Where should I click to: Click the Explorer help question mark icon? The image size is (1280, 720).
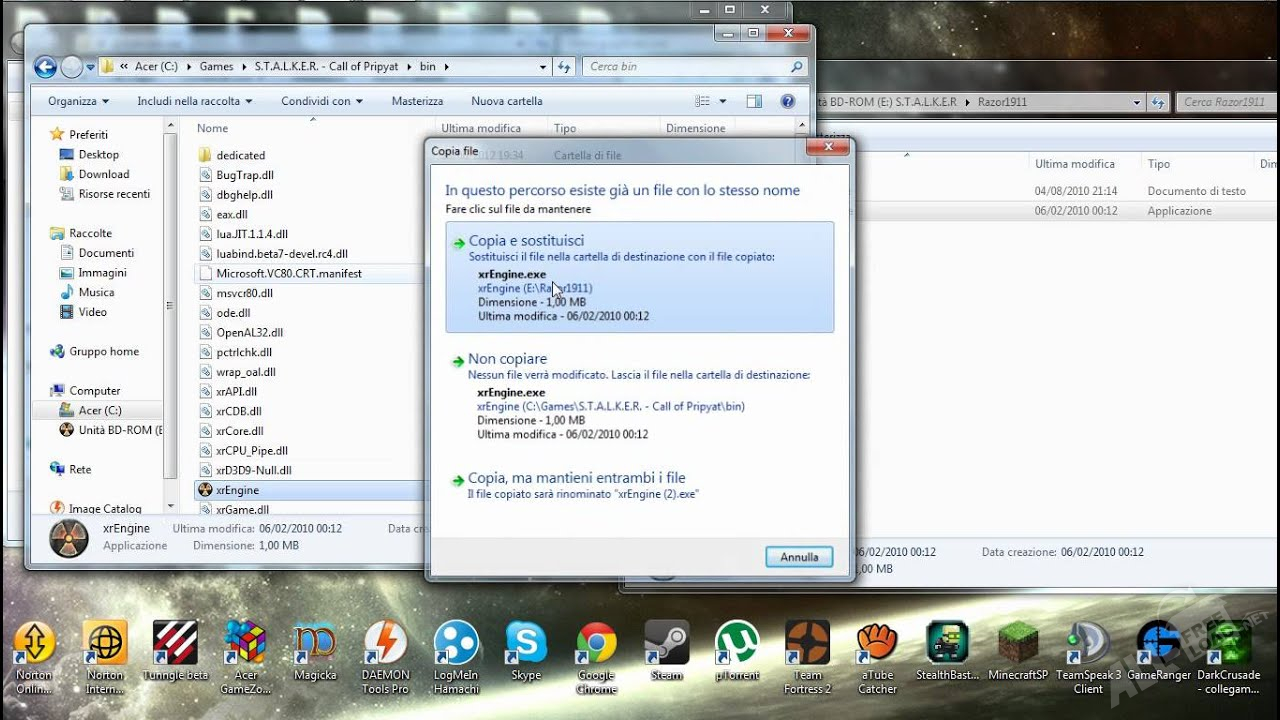(787, 101)
